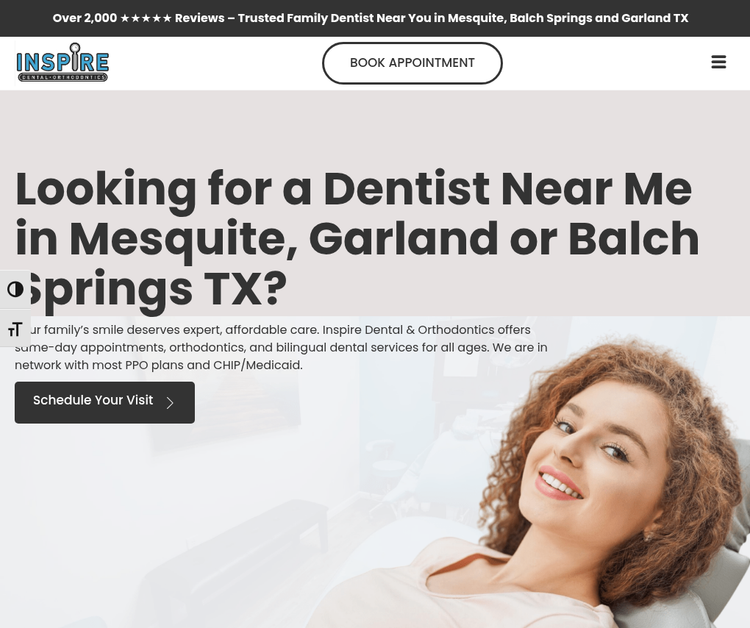Click the five-star rating in the top banner

point(146,18)
